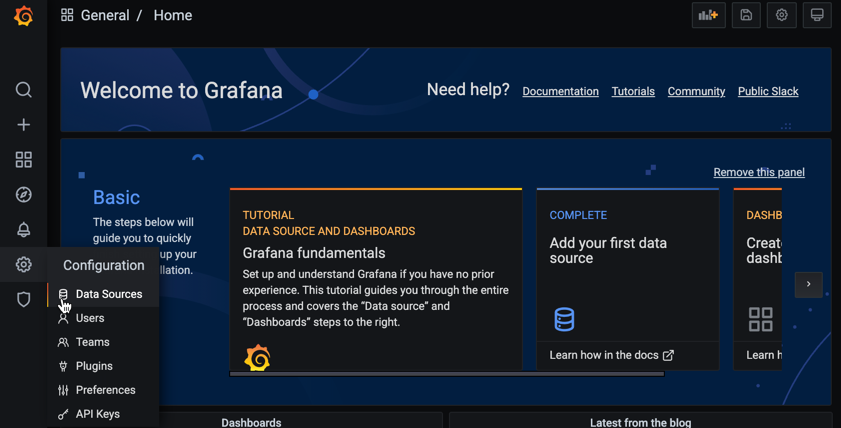Click the Basic heading text
The height and width of the screenshot is (428, 841).
(116, 197)
